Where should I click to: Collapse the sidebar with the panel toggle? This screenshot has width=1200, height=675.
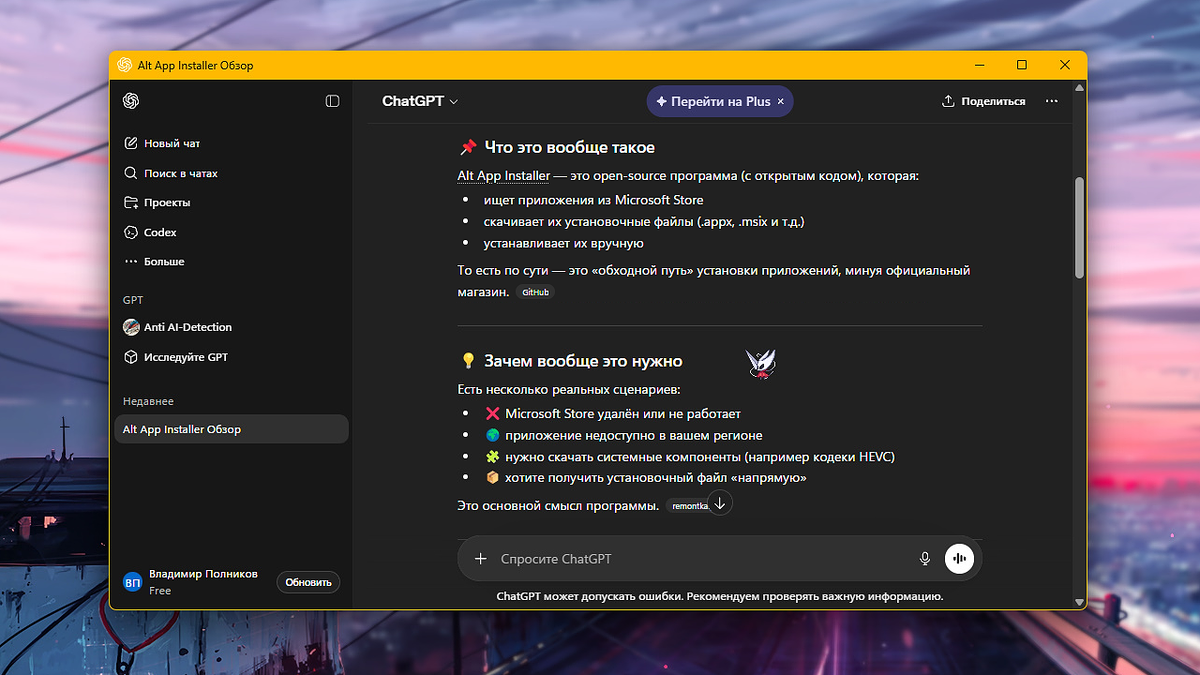click(x=332, y=101)
